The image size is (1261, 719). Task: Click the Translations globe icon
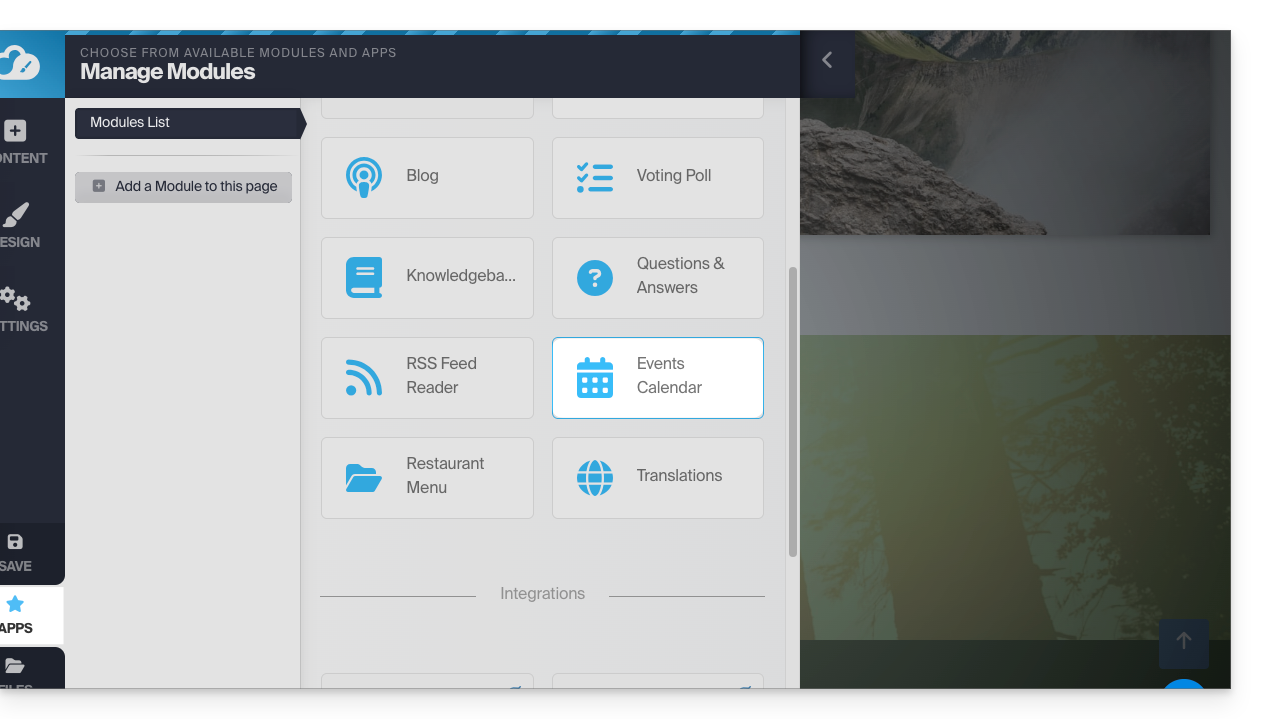click(x=595, y=477)
